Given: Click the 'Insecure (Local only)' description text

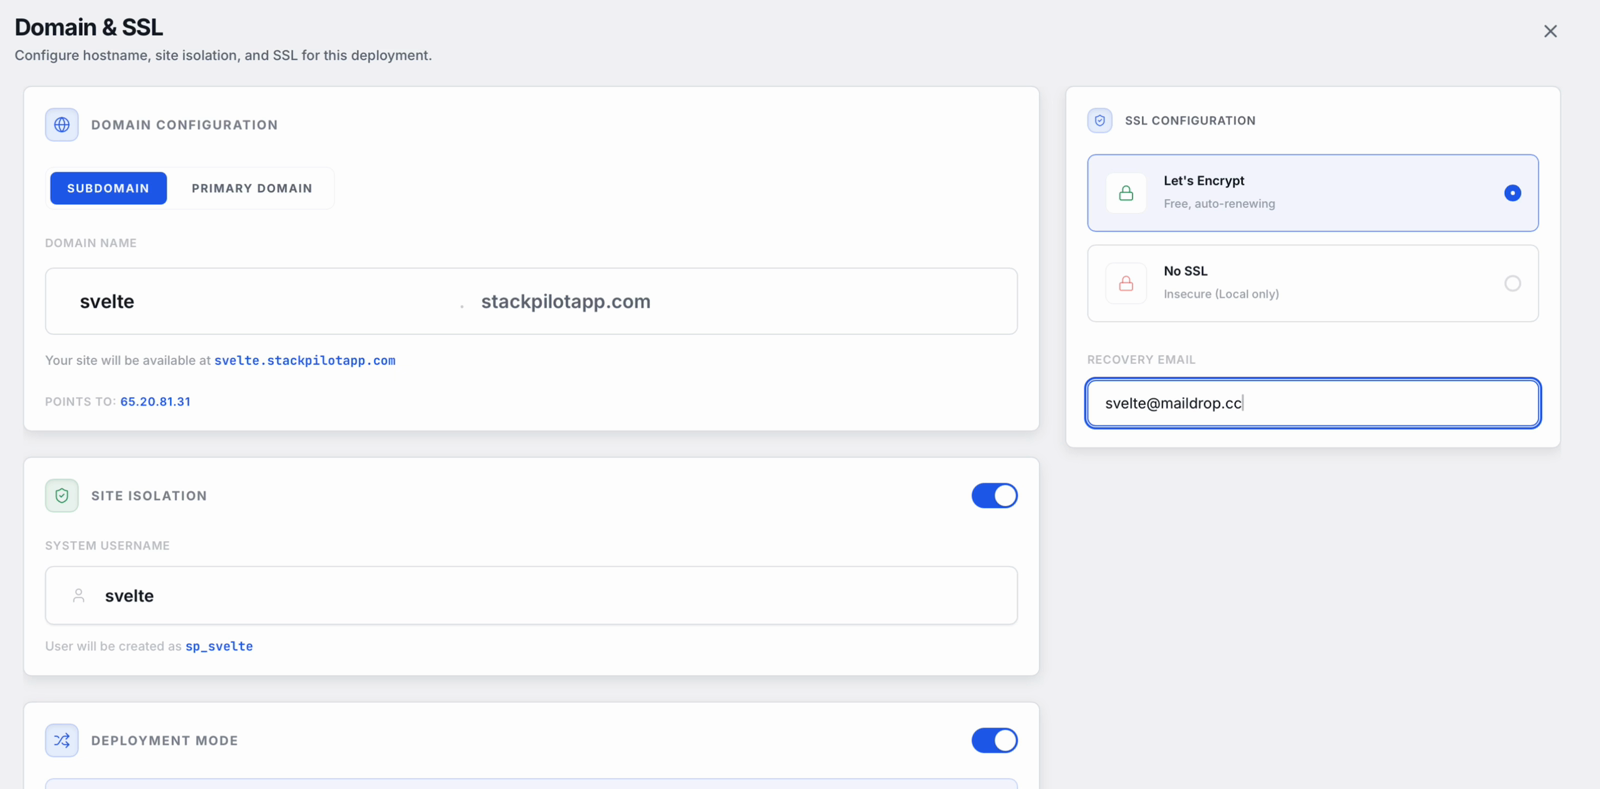Looking at the screenshot, I should [x=1221, y=294].
